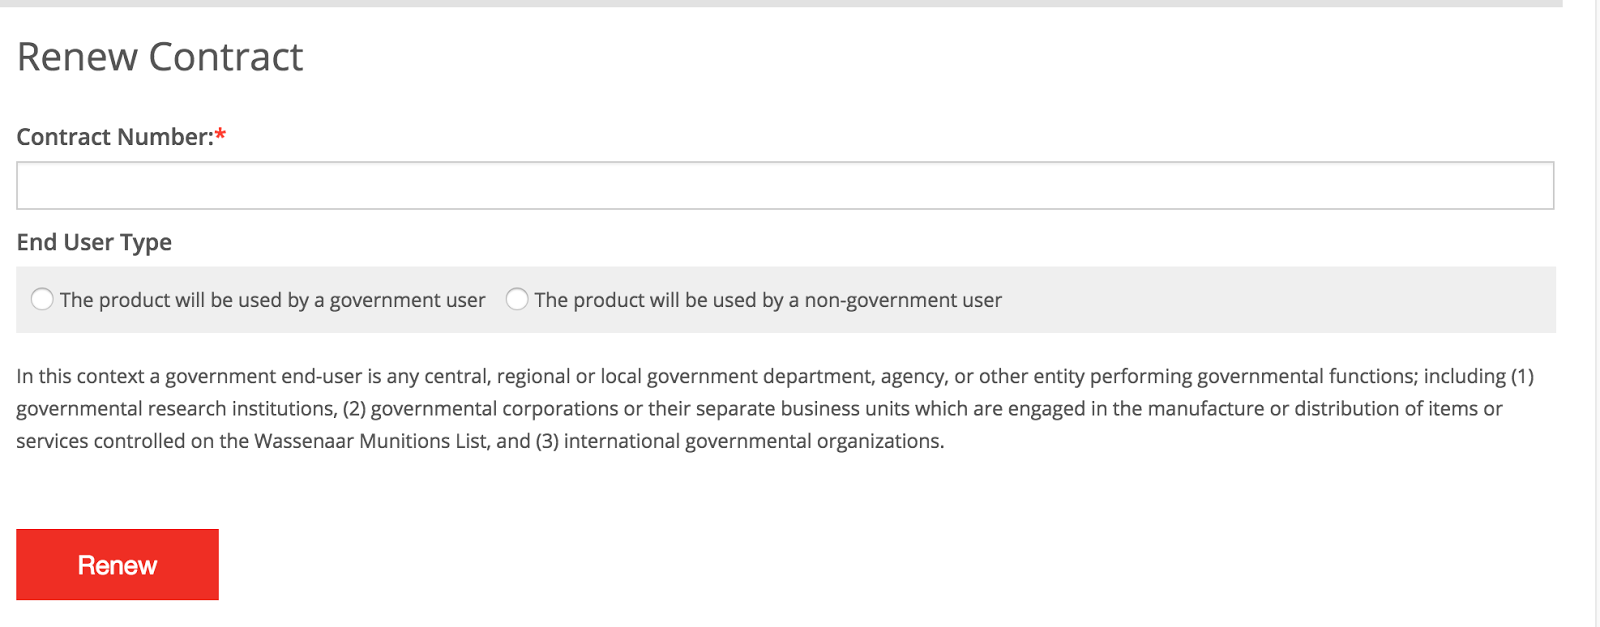Click the 'Contract Number:' field label
Viewport: 1600px width, 627px height.
pos(115,137)
